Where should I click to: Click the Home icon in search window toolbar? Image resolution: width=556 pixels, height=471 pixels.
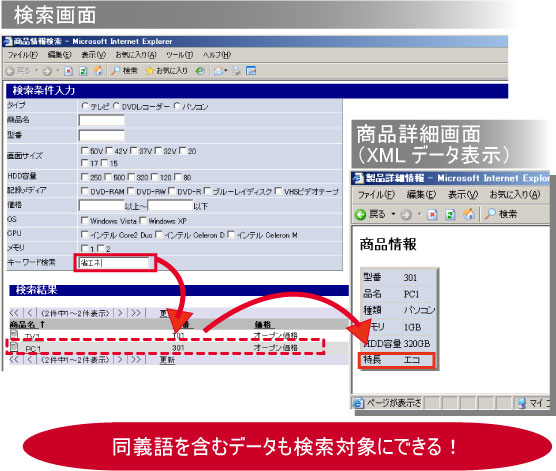[x=98, y=71]
